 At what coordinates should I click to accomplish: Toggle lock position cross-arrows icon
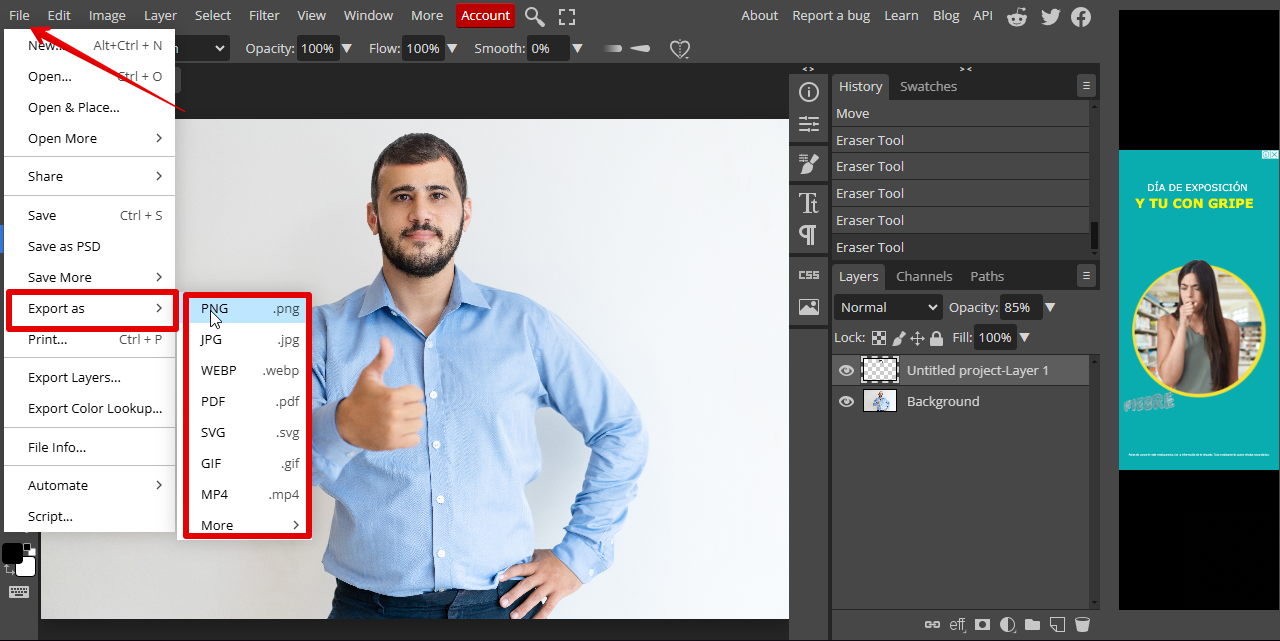pyautogui.click(x=917, y=338)
